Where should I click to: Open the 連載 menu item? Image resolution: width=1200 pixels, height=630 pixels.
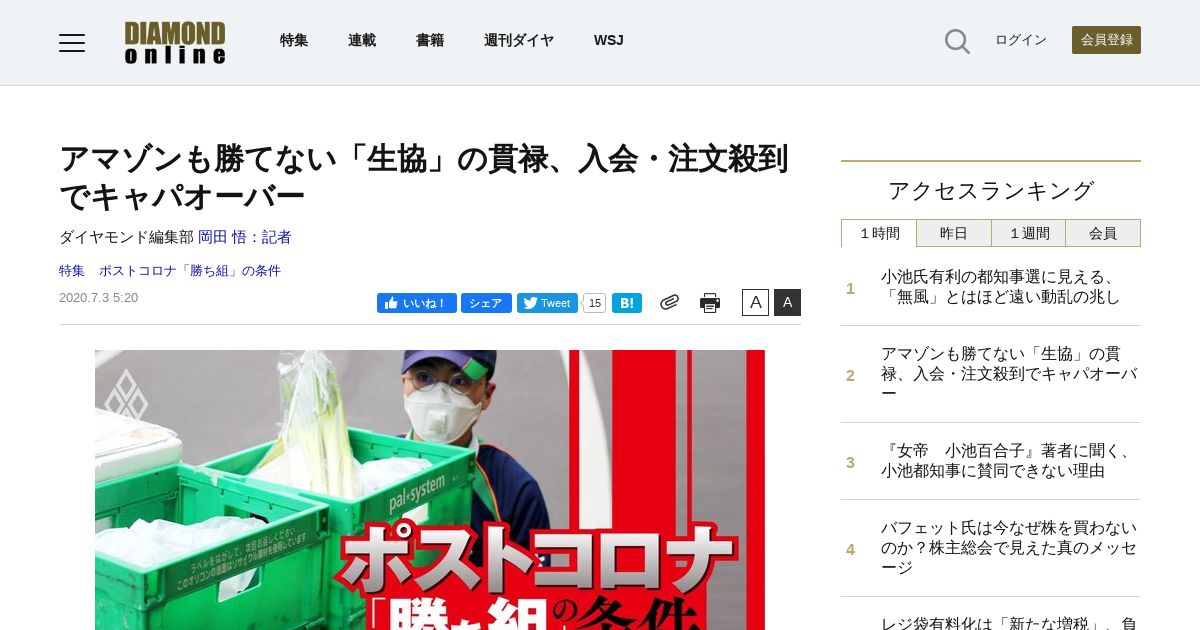[x=362, y=40]
